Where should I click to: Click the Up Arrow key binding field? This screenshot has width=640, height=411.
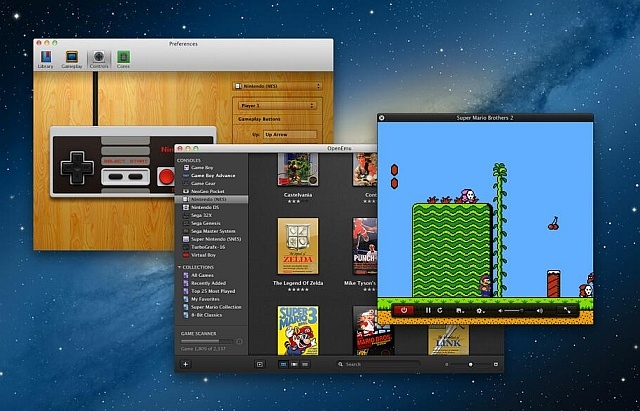290,134
